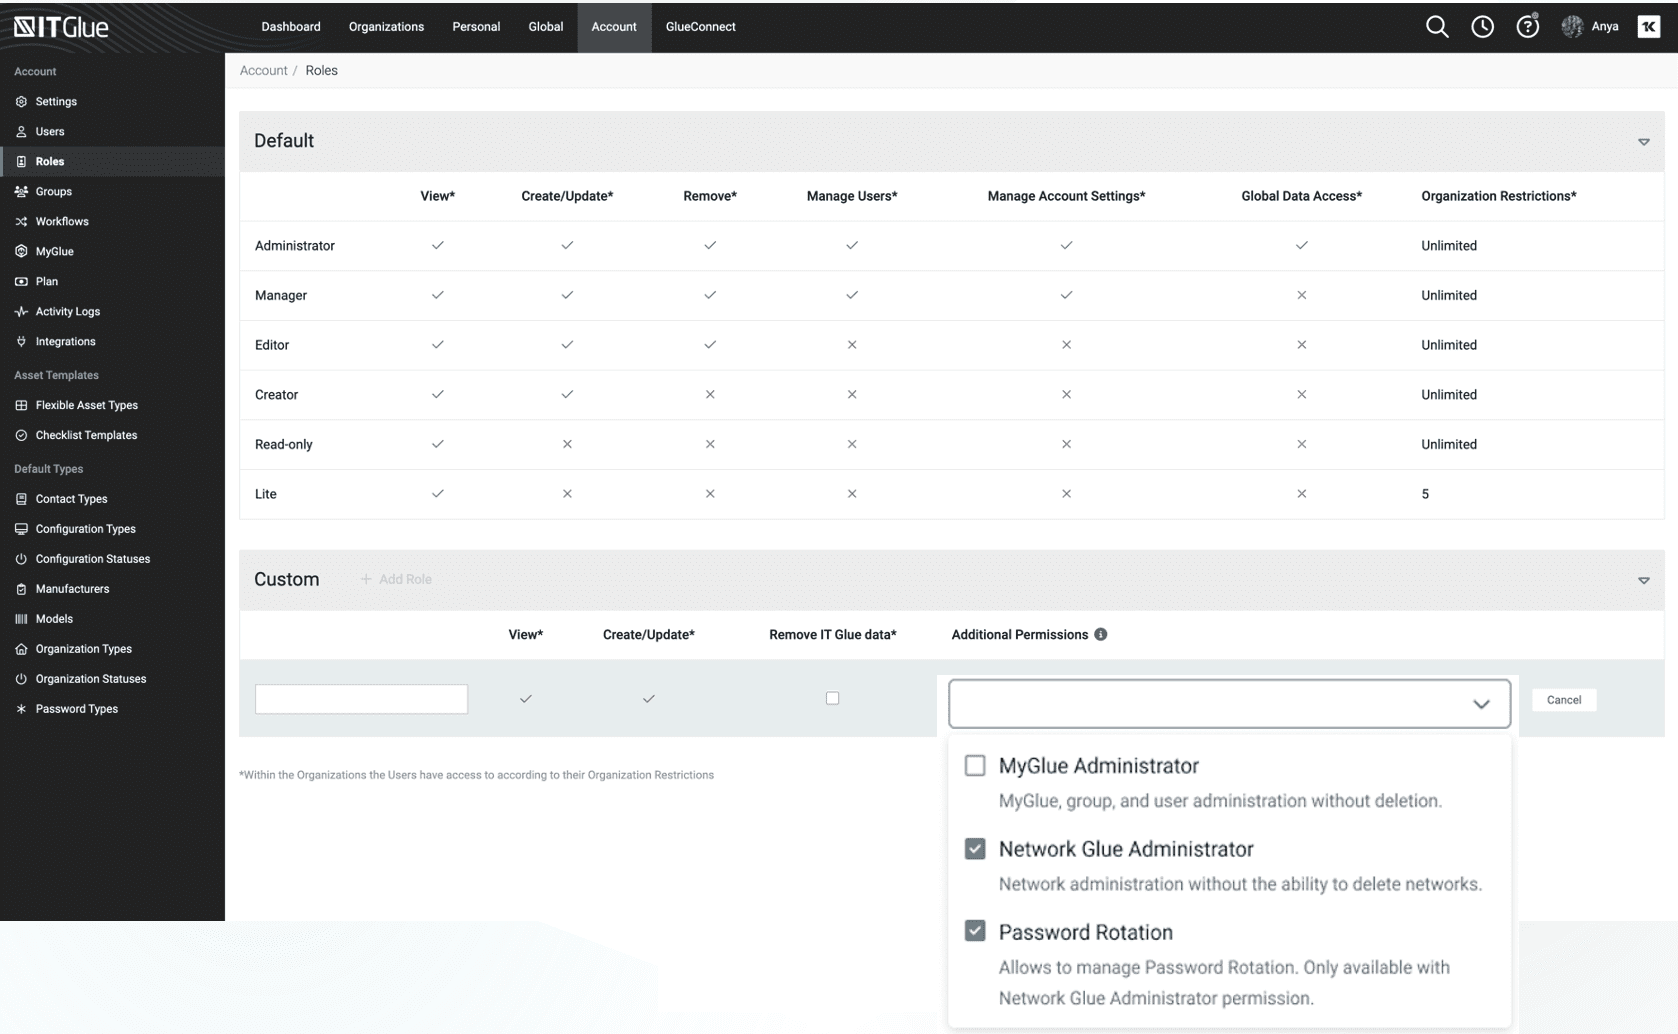Click the new role name input field
1678x1034 pixels.
(x=361, y=699)
